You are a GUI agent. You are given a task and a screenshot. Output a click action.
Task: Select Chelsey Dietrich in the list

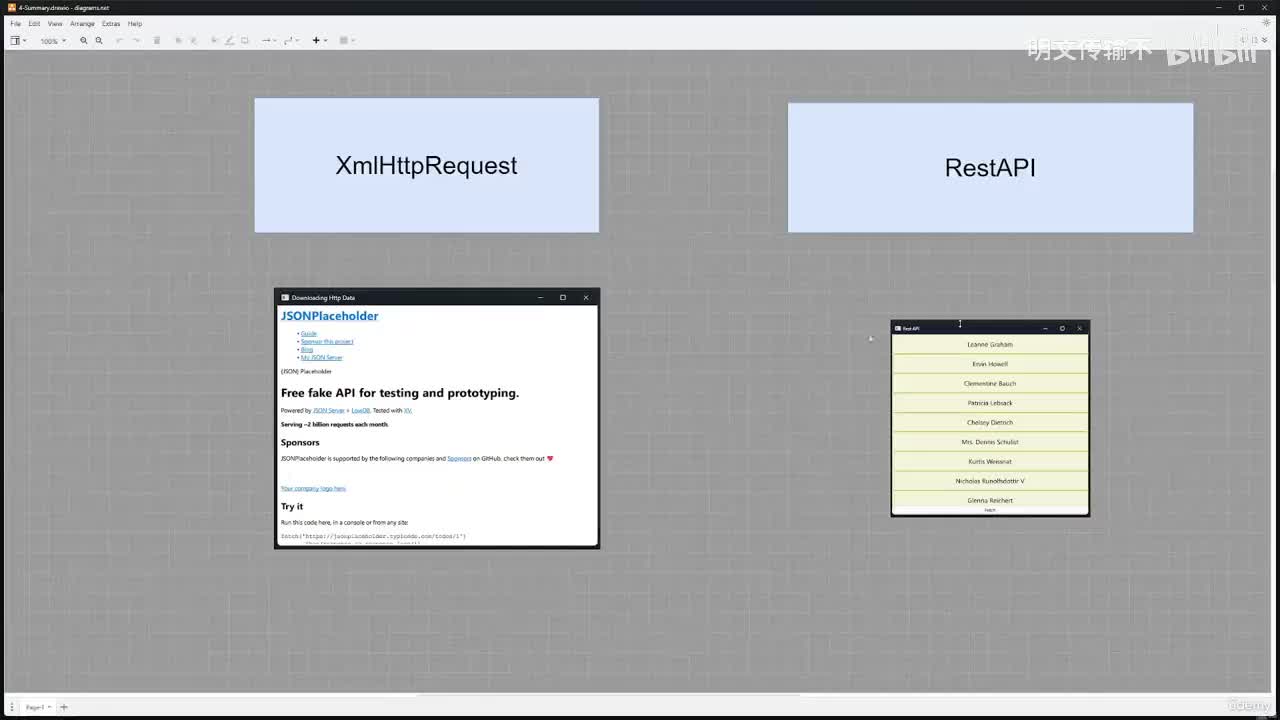(x=990, y=422)
